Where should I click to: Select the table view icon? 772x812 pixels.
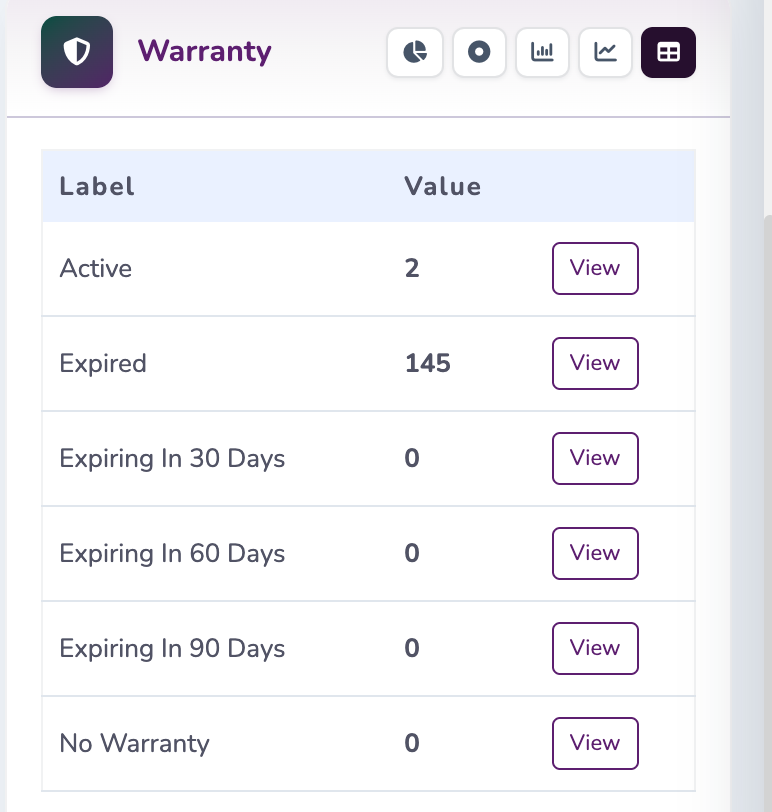pos(668,52)
